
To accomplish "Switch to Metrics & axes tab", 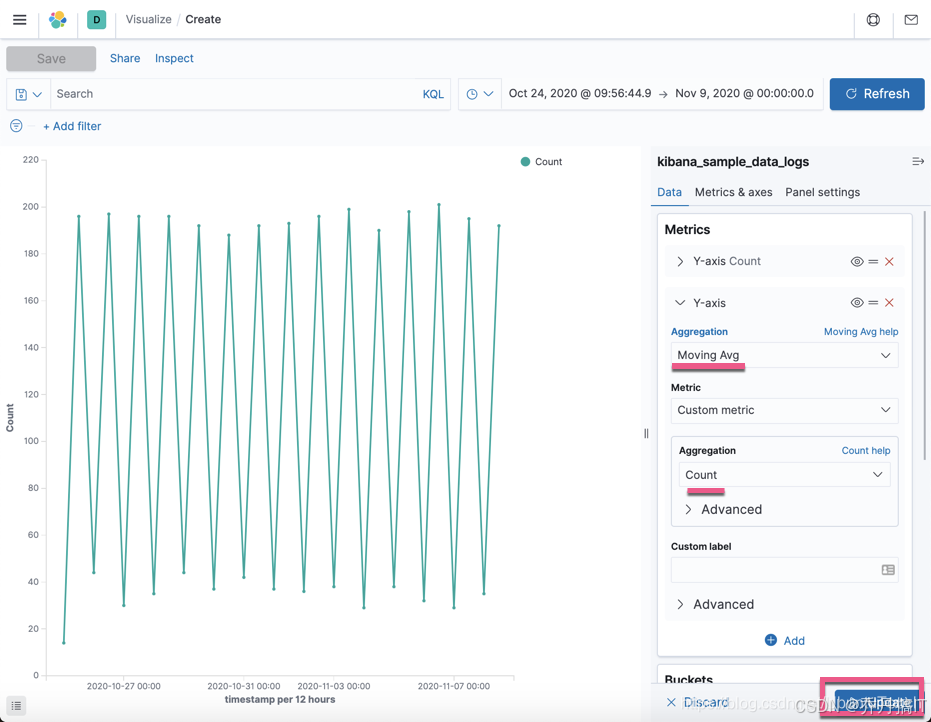I will coord(733,192).
